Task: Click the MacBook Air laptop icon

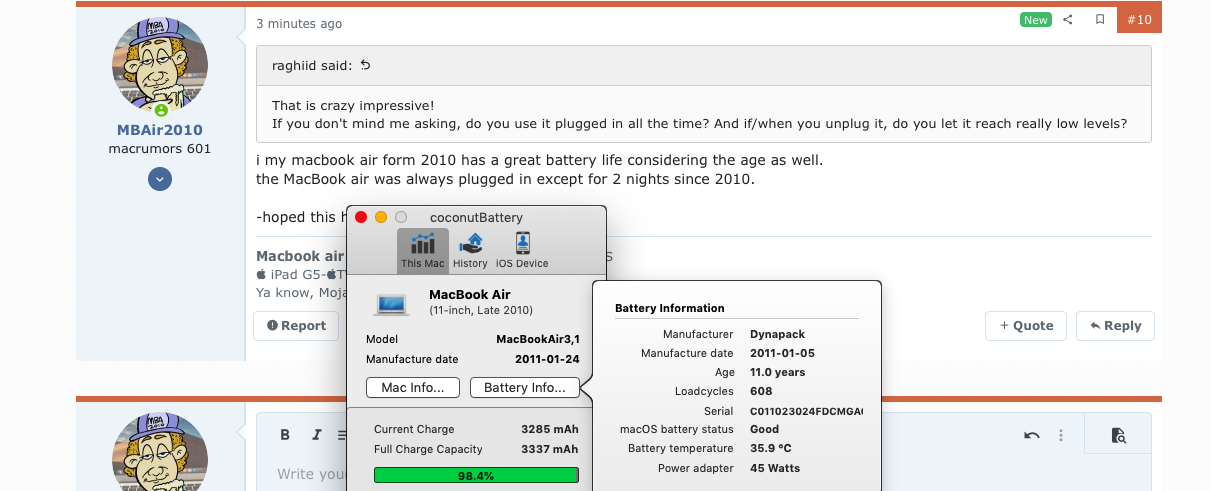Action: pyautogui.click(x=392, y=303)
